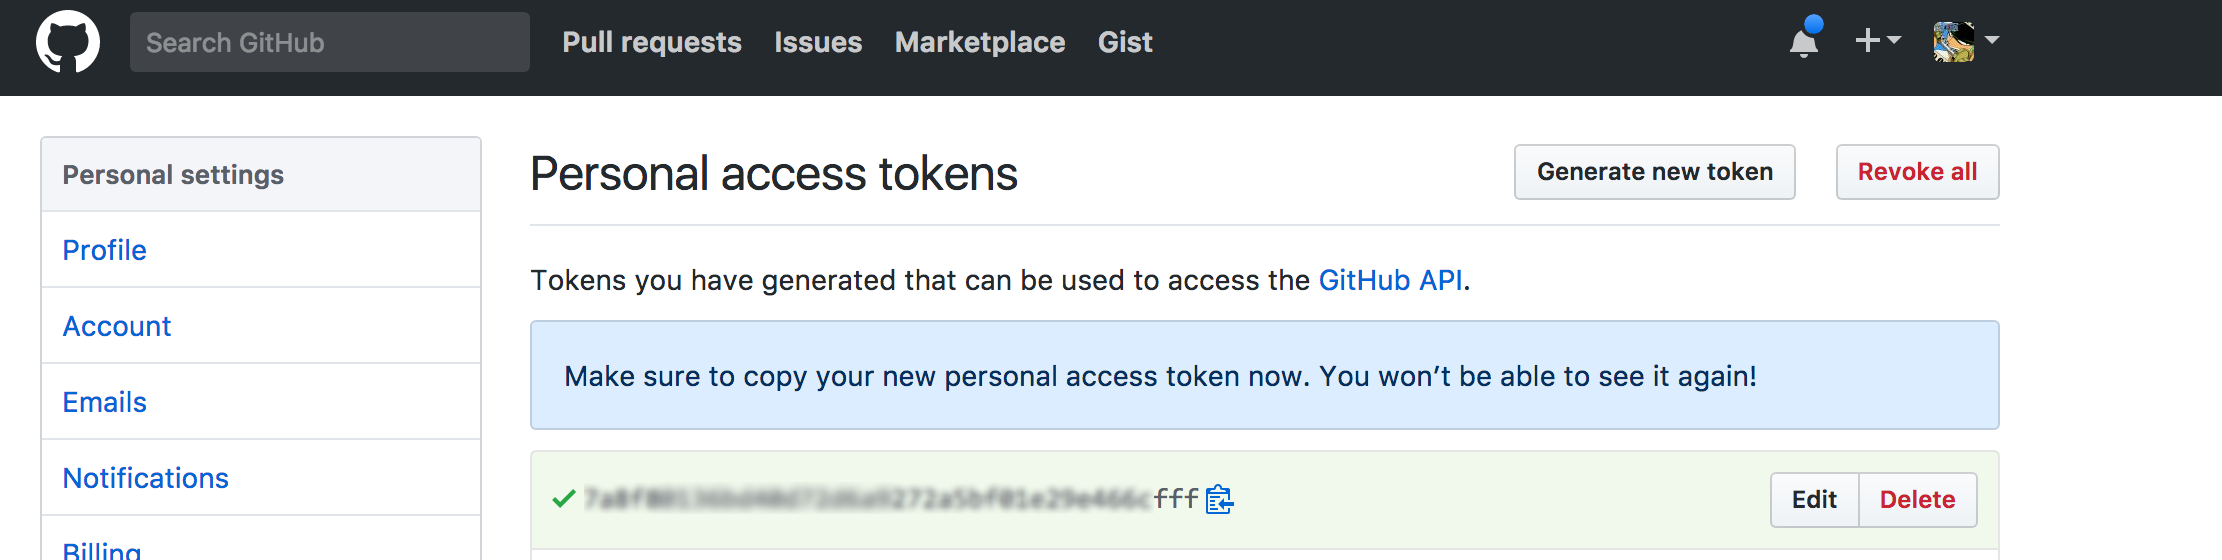Go to Pull requests in header
This screenshot has height=560, width=2222.
[x=652, y=42]
